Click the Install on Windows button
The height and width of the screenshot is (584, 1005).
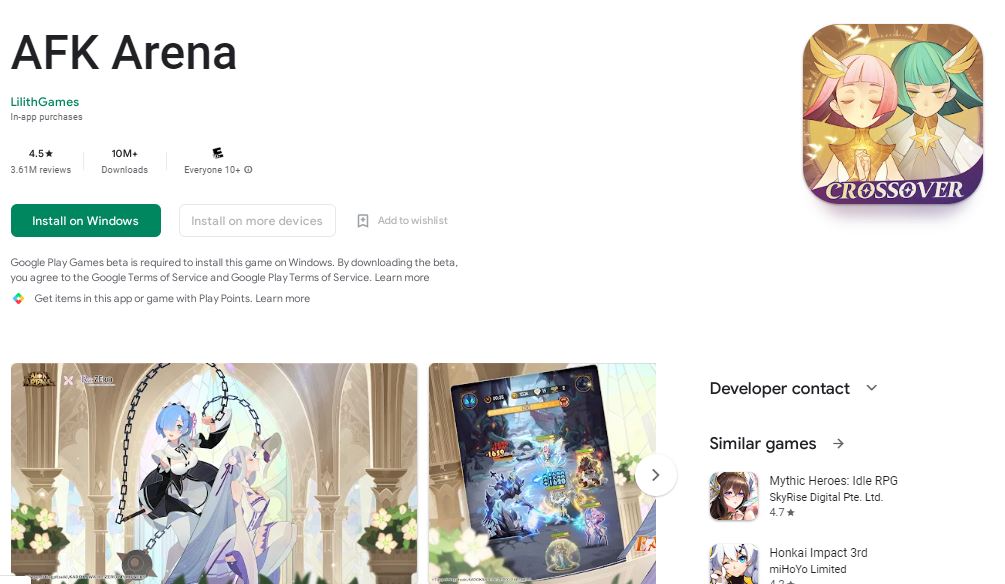coord(86,221)
